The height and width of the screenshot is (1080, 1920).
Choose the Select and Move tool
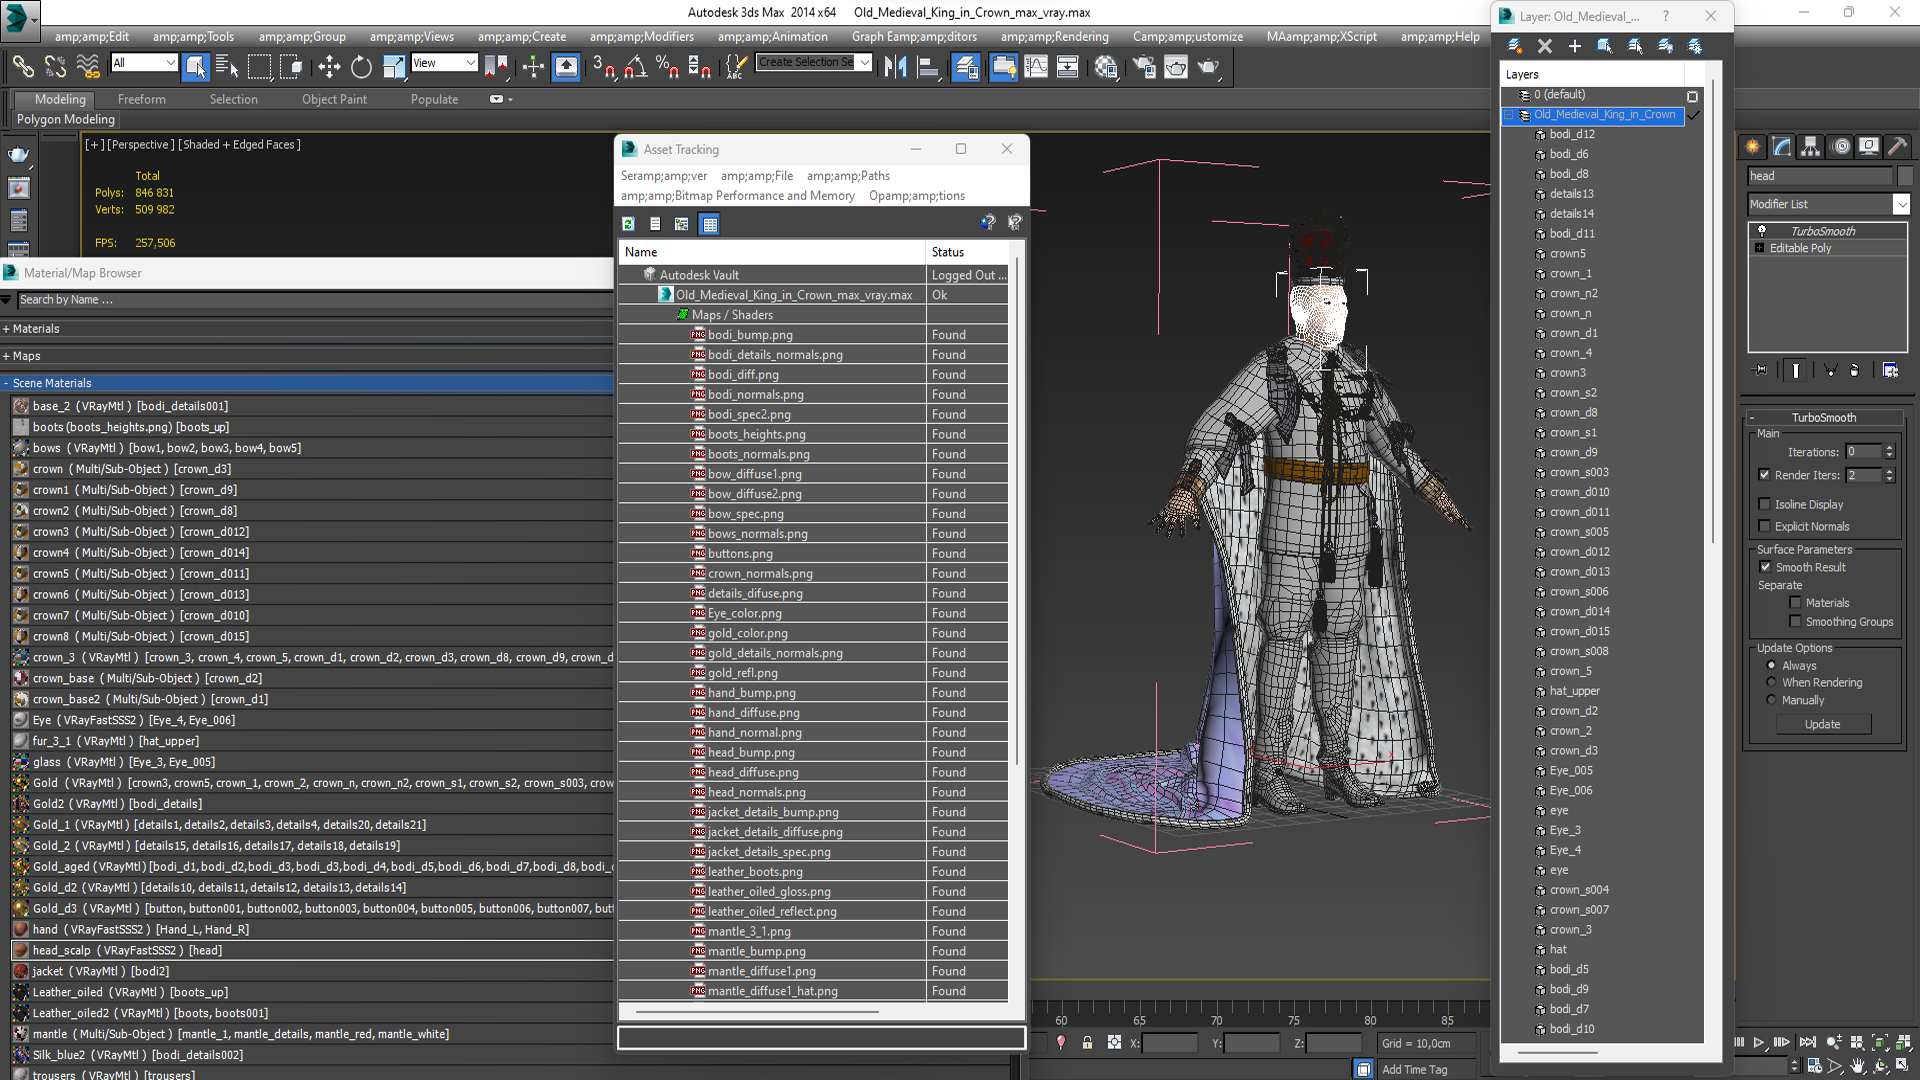[x=329, y=66]
